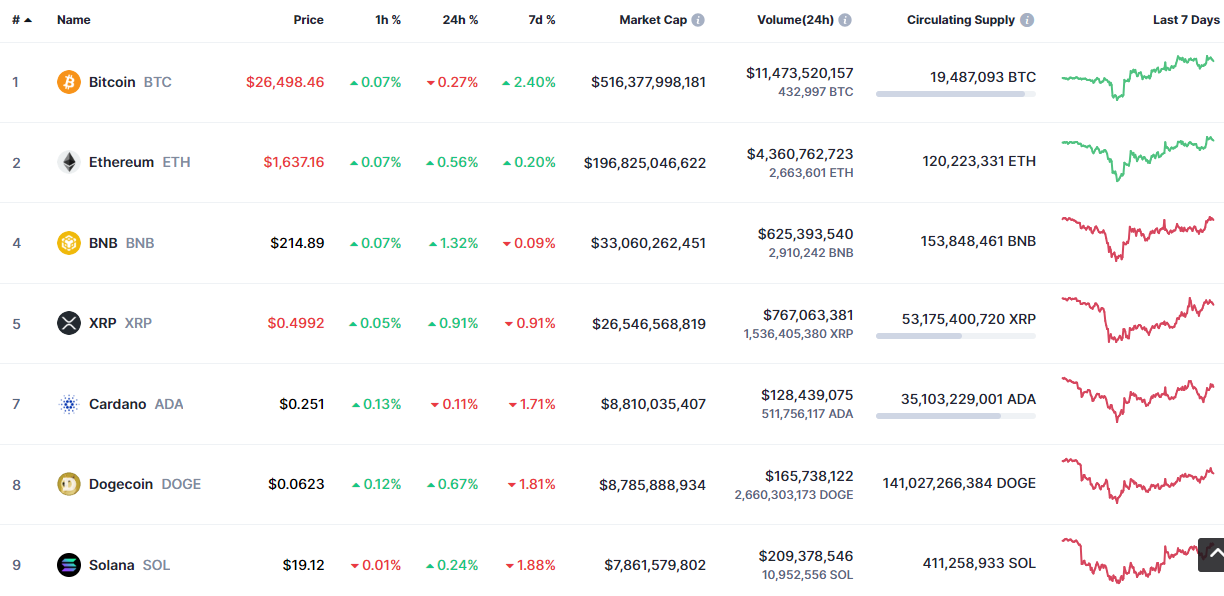Image resolution: width=1224 pixels, height=596 pixels.
Task: Sort table by Price column
Action: tap(308, 20)
